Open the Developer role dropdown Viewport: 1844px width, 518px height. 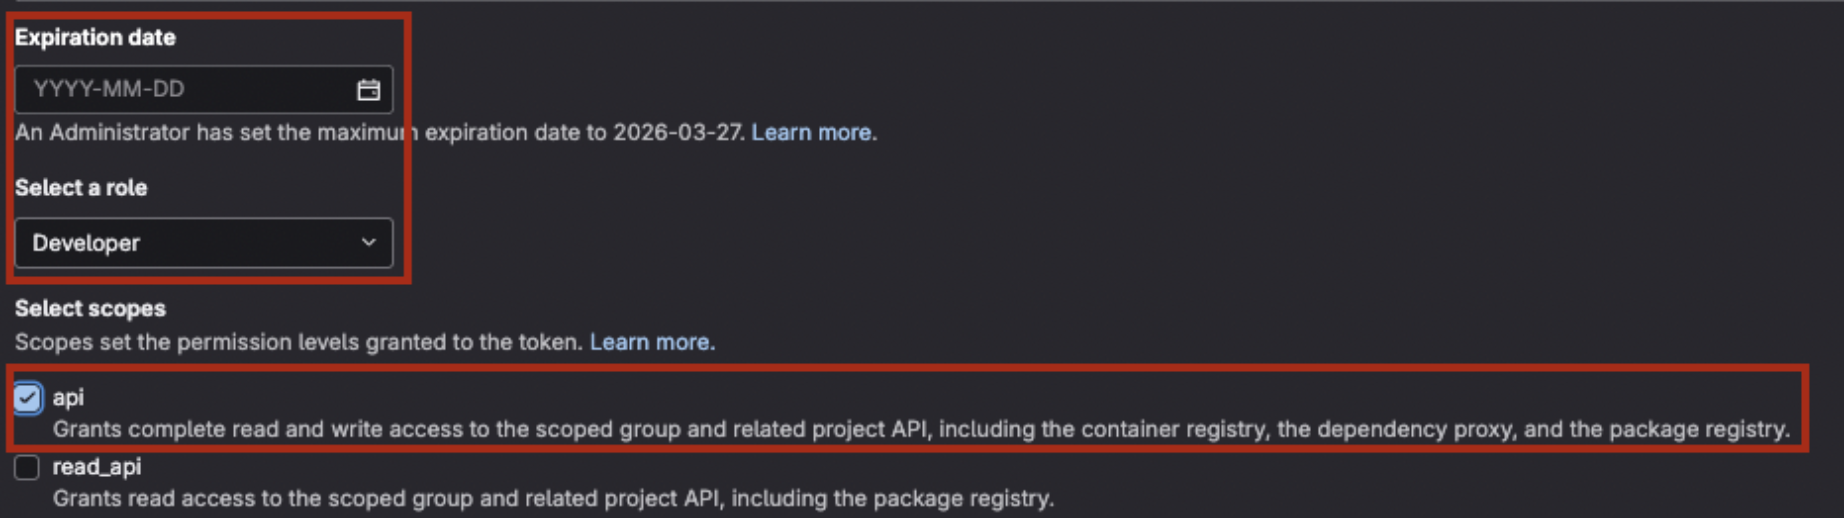point(203,243)
